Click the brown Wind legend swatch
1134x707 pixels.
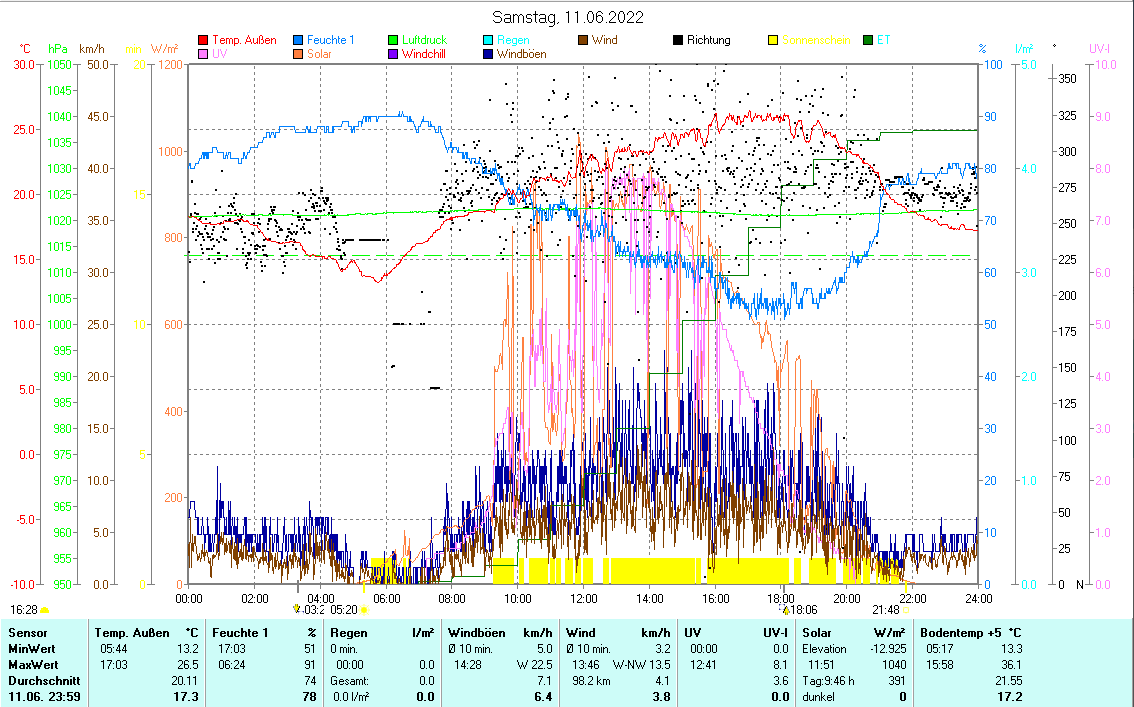583,40
